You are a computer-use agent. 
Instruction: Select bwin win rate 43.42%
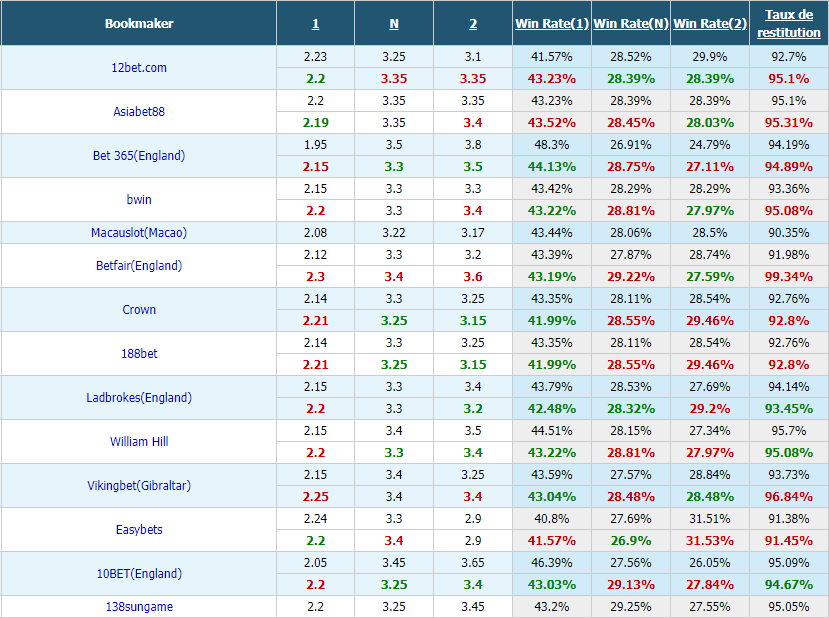pyautogui.click(x=551, y=189)
